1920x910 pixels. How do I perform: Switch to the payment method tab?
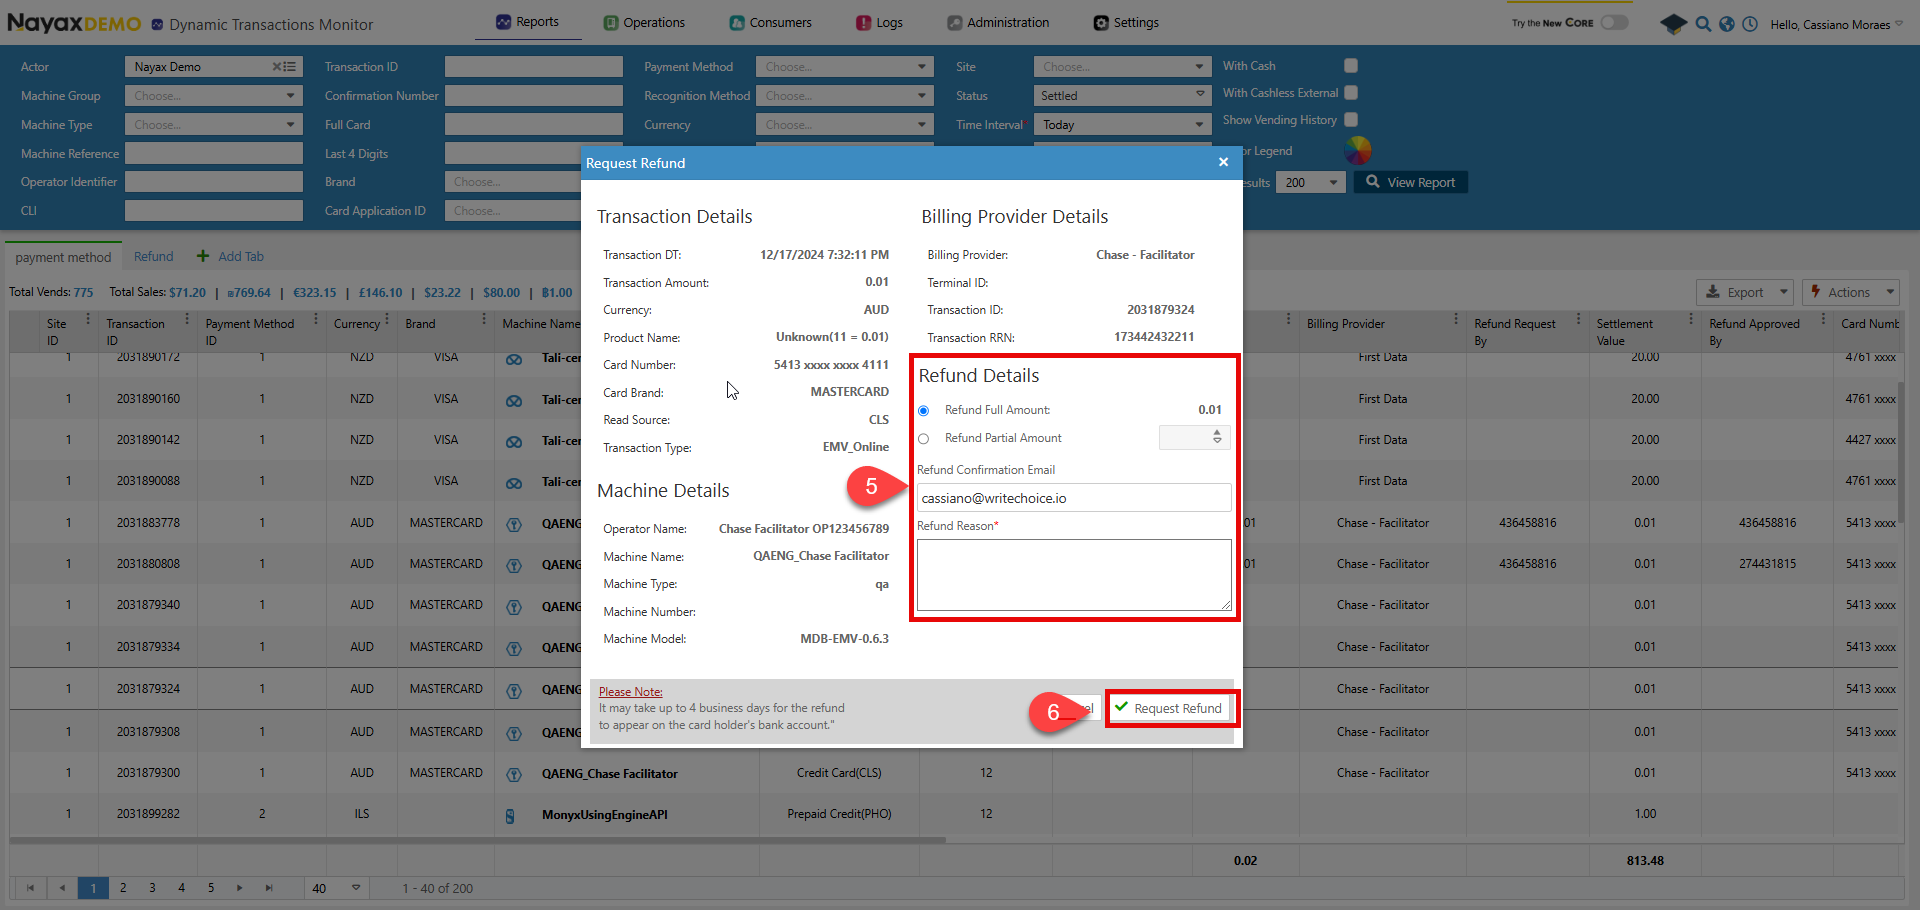click(63, 257)
